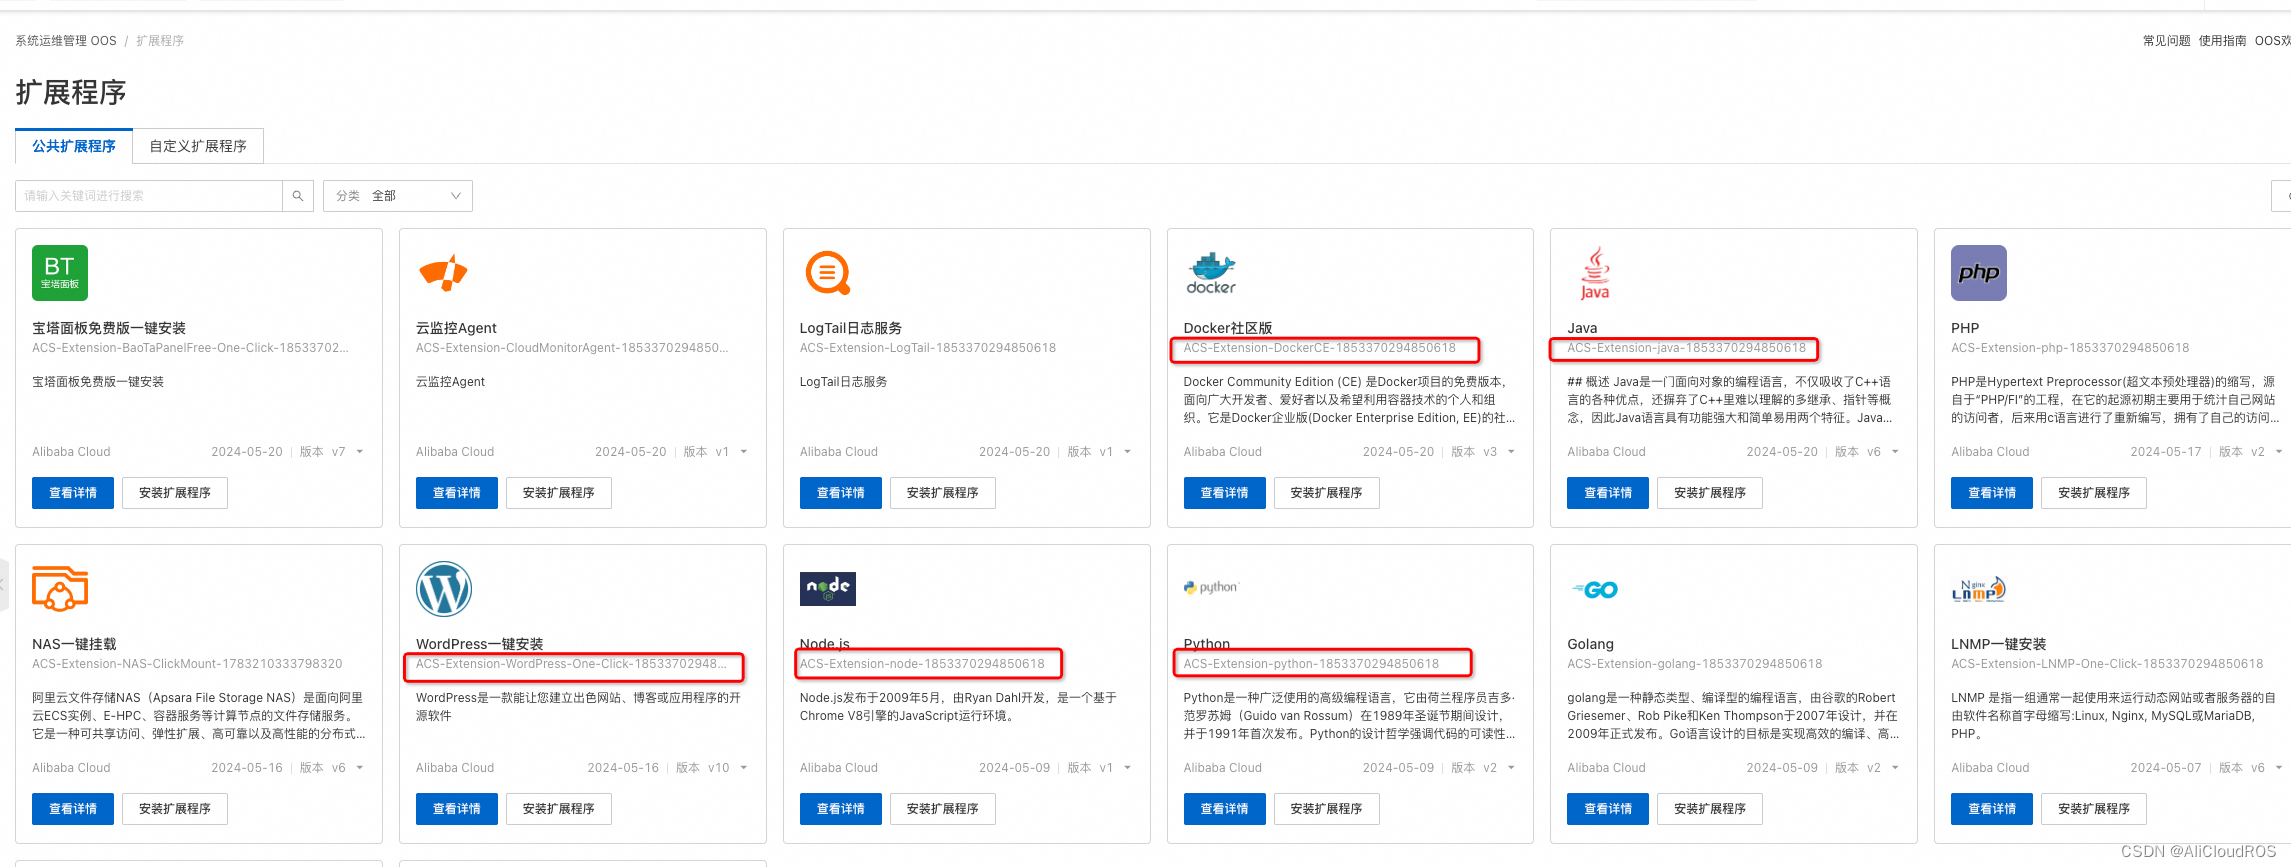Click 查看详情 on 宝塔面板 card
The height and width of the screenshot is (867, 2291).
point(73,493)
